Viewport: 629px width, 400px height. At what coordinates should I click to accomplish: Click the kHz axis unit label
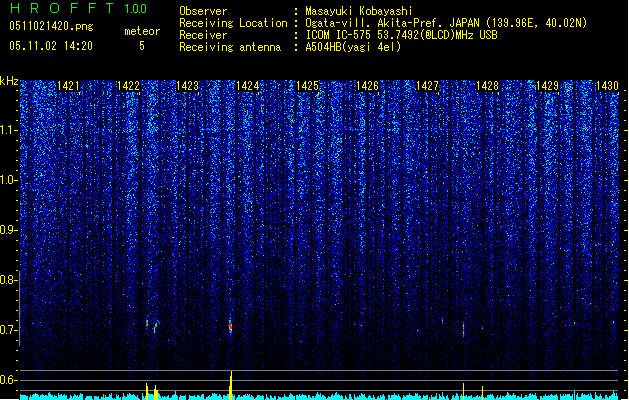point(9,81)
